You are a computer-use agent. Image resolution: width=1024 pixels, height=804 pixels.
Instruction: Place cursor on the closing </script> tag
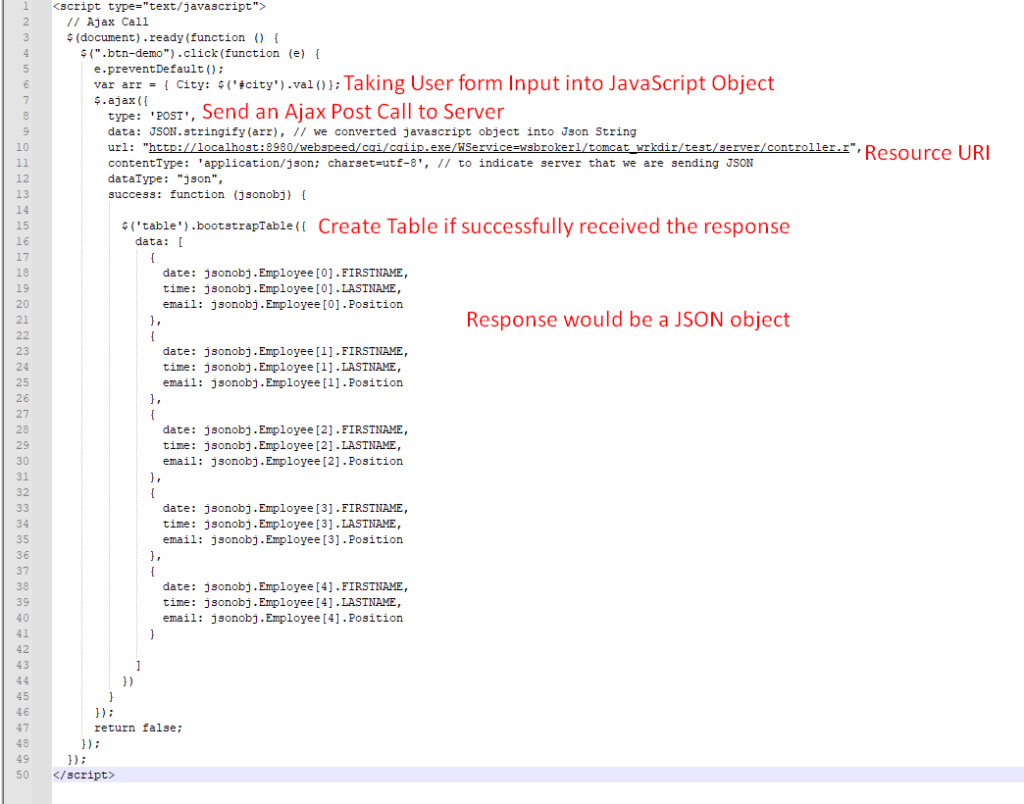click(83, 775)
